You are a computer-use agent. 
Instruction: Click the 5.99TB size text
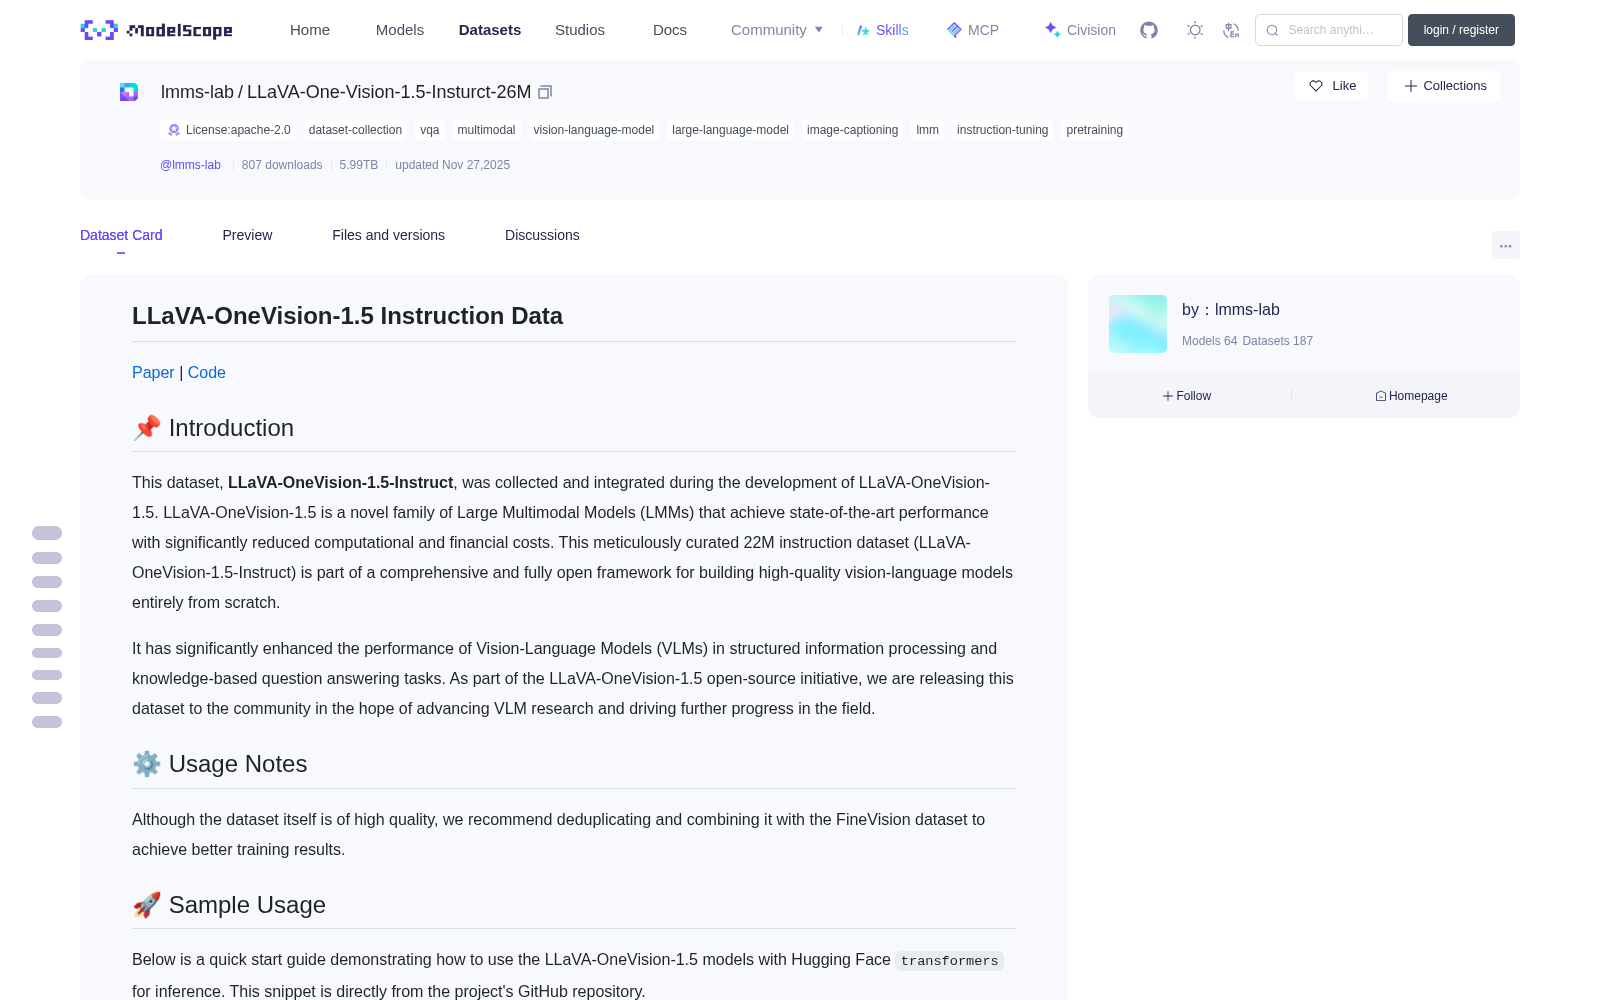coord(359,165)
